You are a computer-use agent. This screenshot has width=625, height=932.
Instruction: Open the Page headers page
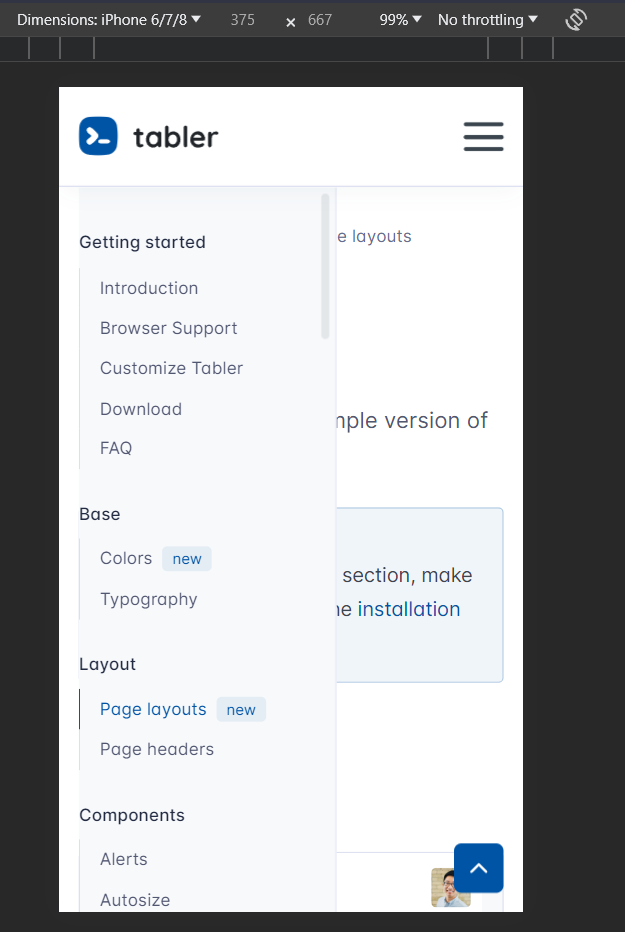point(157,749)
